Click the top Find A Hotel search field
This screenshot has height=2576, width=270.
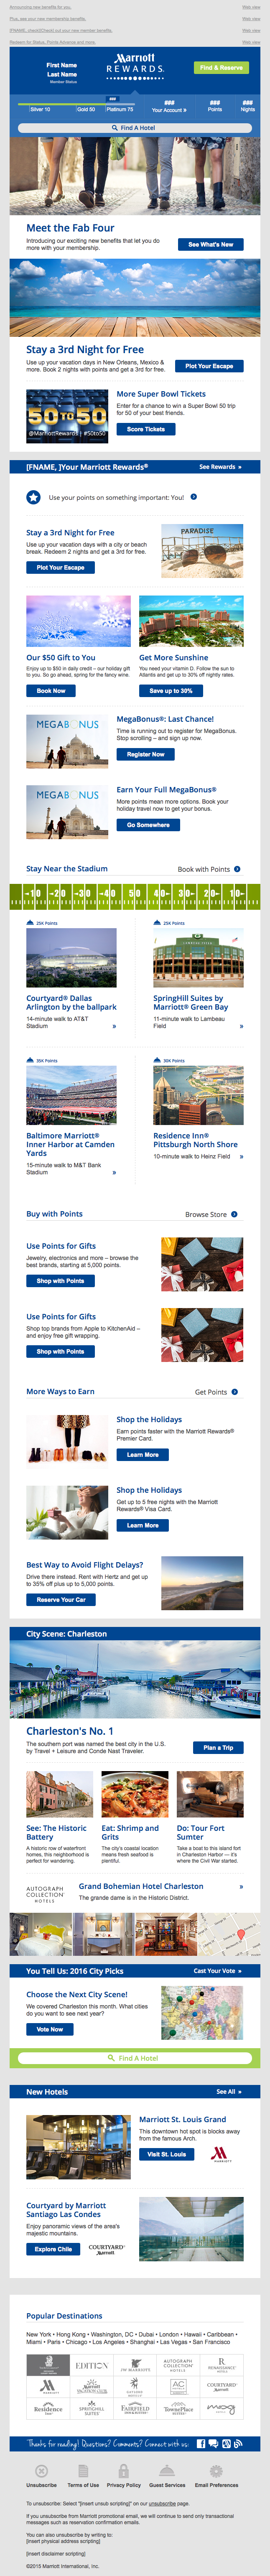tap(134, 128)
